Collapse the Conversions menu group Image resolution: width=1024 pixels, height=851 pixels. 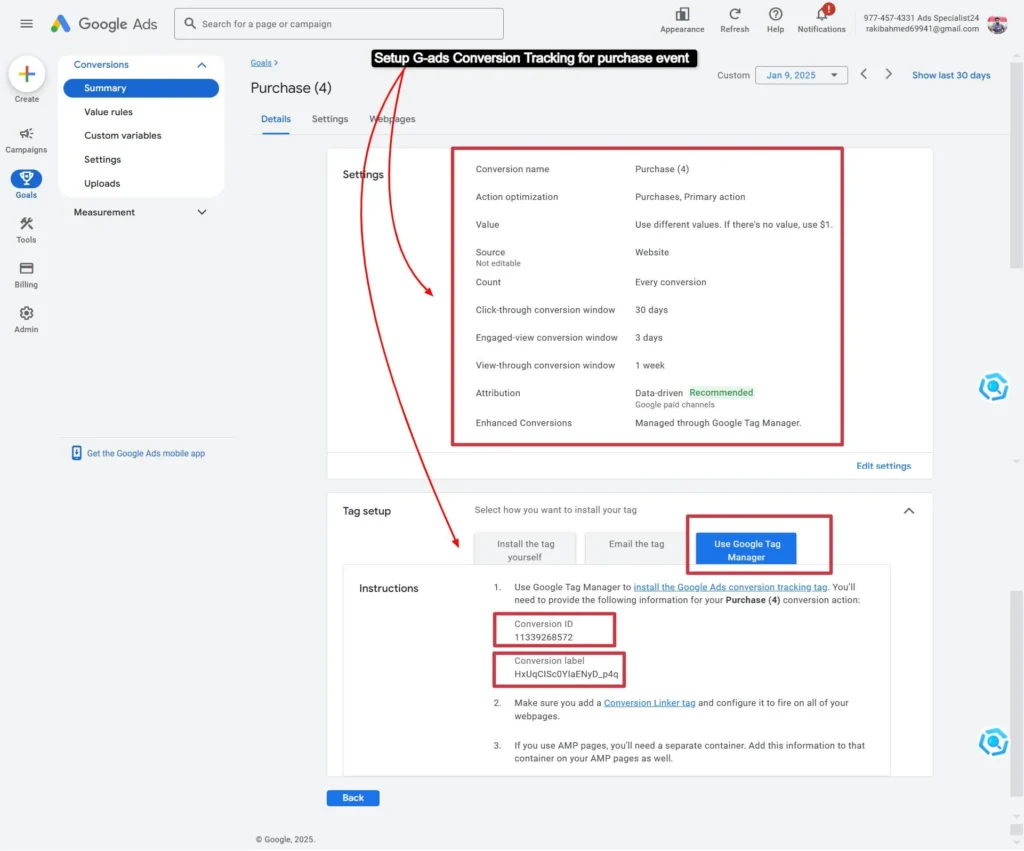202,65
